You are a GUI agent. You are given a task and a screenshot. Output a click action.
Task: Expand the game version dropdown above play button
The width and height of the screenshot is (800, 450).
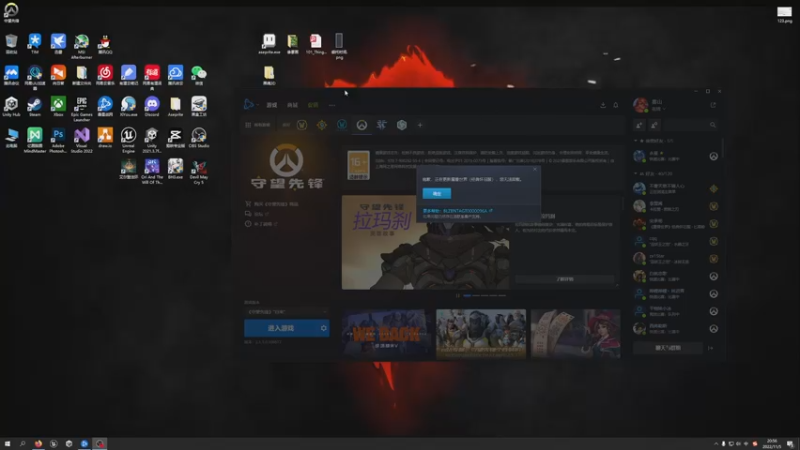pos(286,312)
